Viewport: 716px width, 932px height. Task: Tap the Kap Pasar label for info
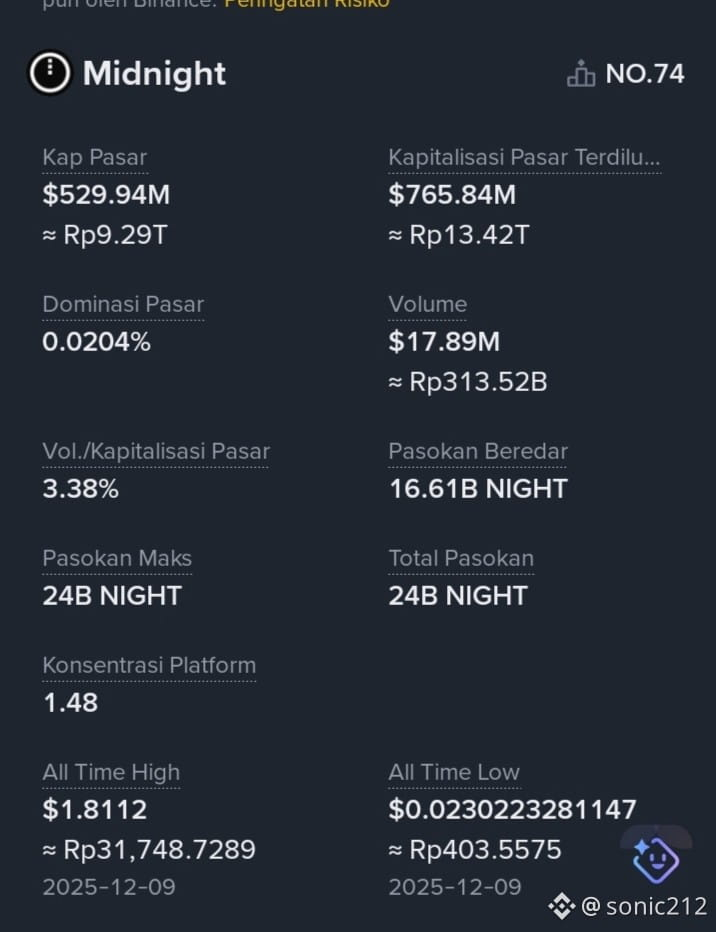[x=94, y=158]
